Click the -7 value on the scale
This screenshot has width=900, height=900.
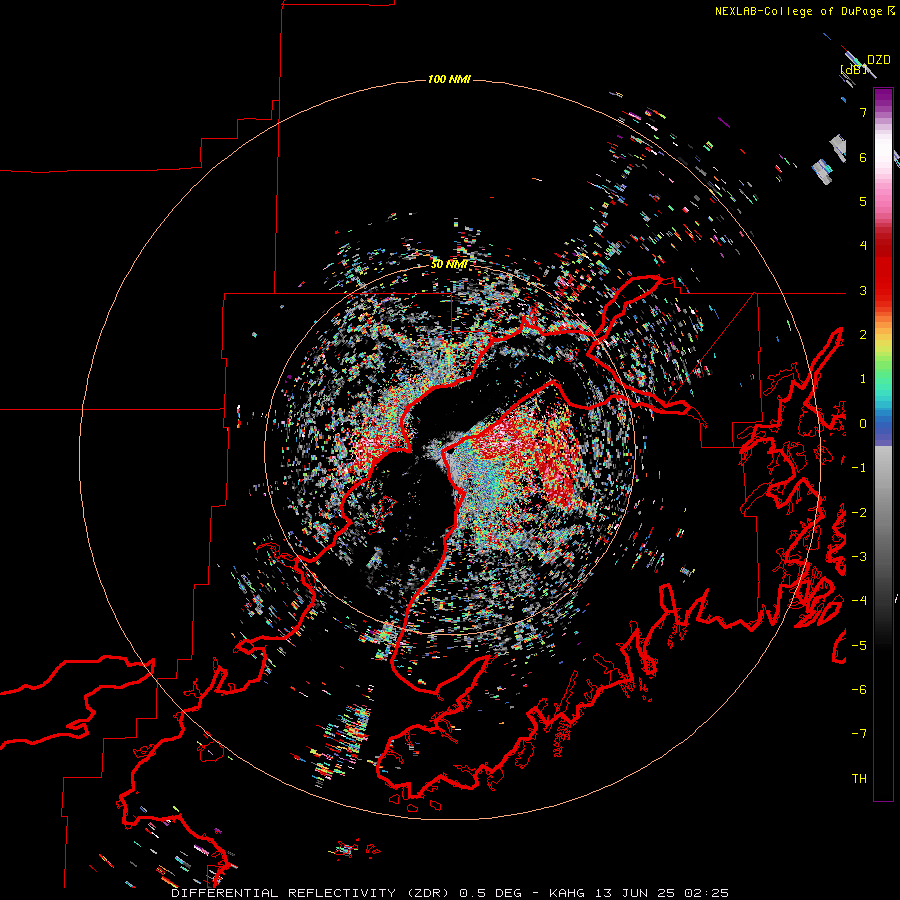[x=859, y=734]
